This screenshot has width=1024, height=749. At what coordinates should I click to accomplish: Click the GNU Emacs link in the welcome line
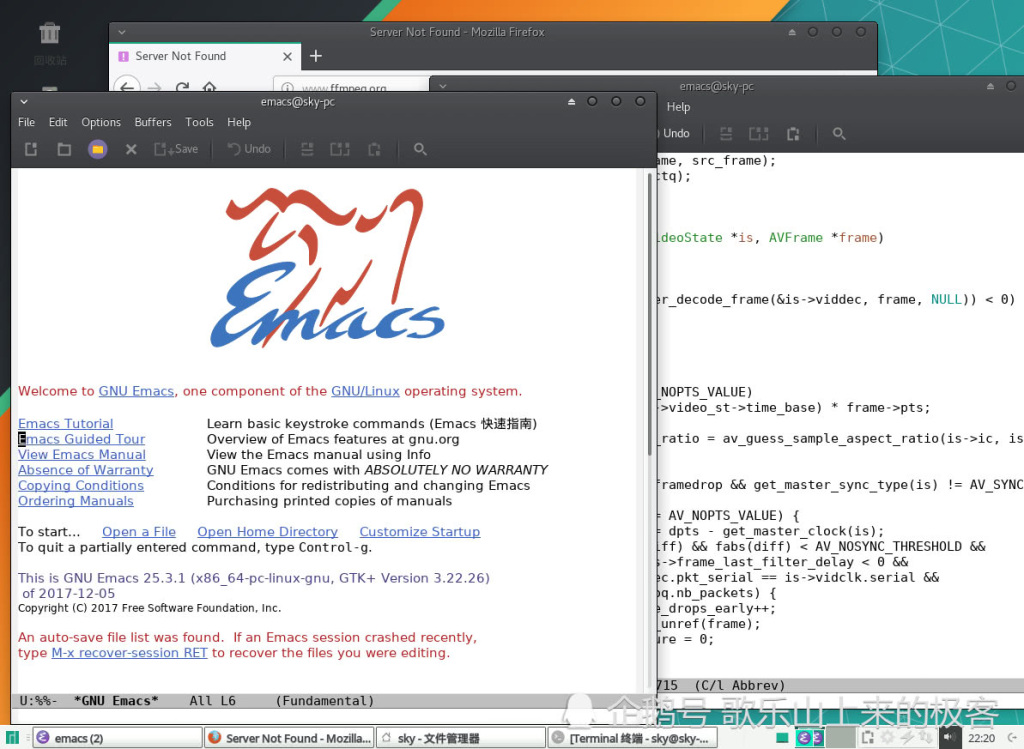pyautogui.click(x=136, y=391)
